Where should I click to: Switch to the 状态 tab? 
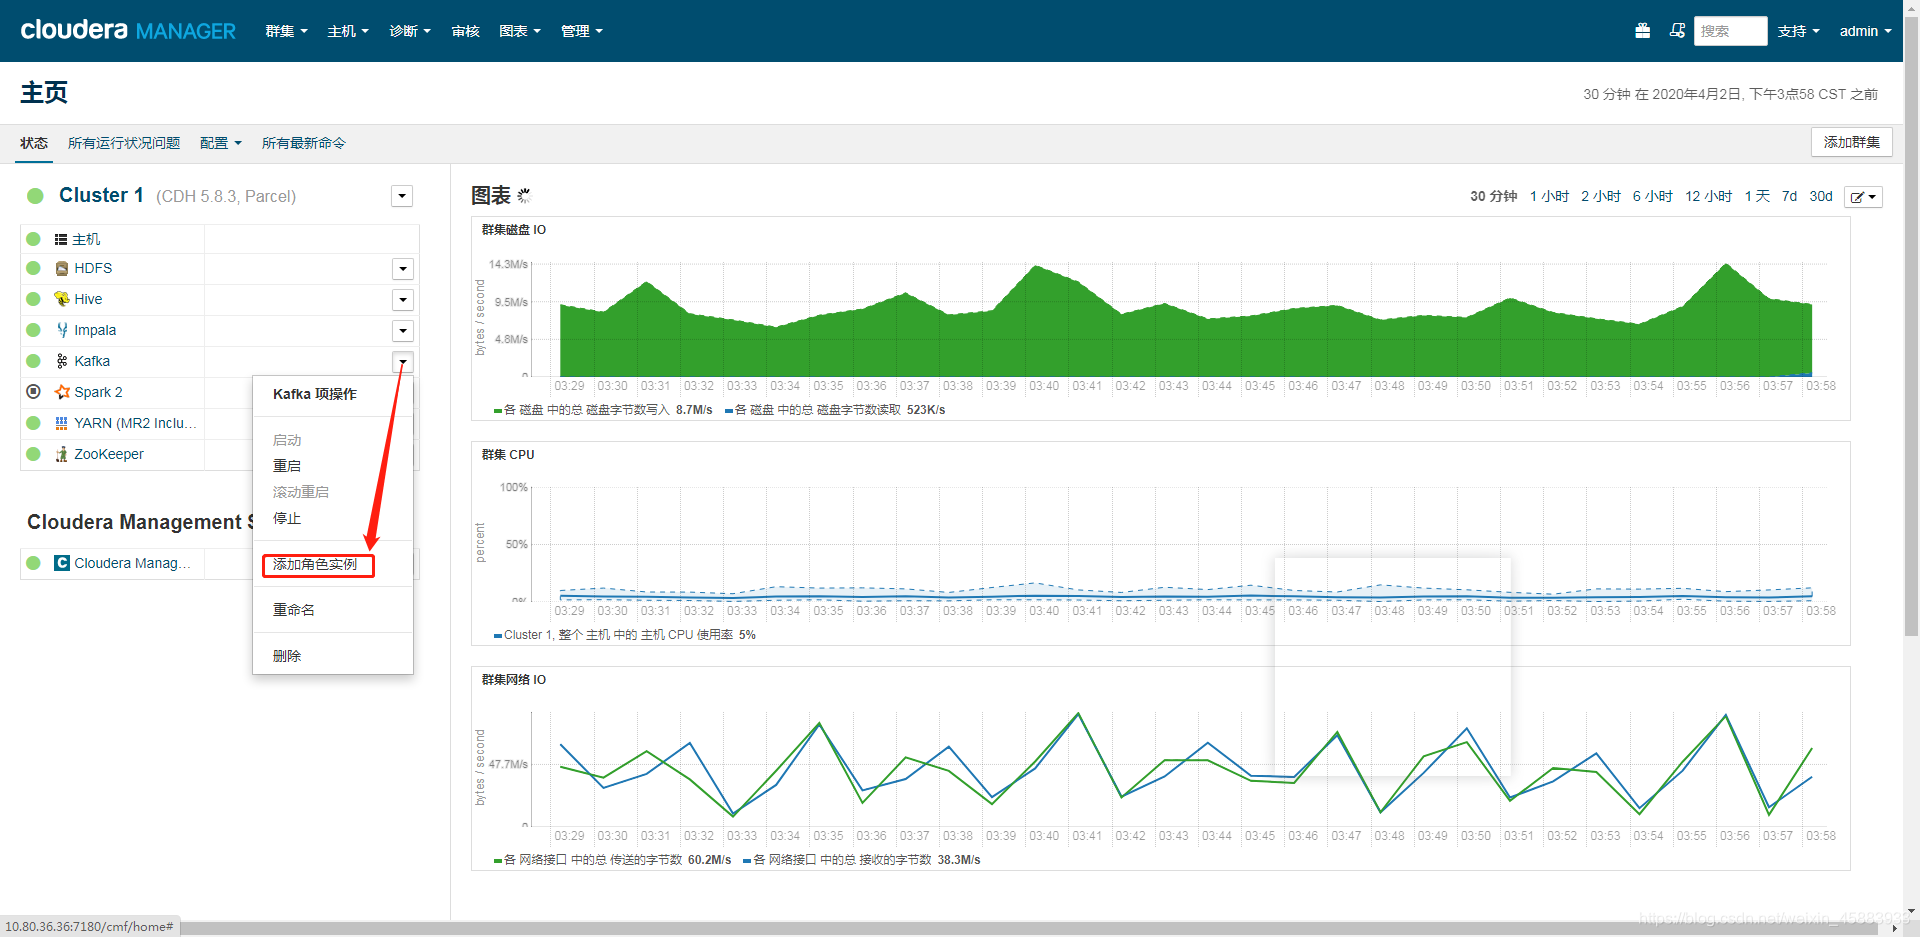pyautogui.click(x=34, y=143)
